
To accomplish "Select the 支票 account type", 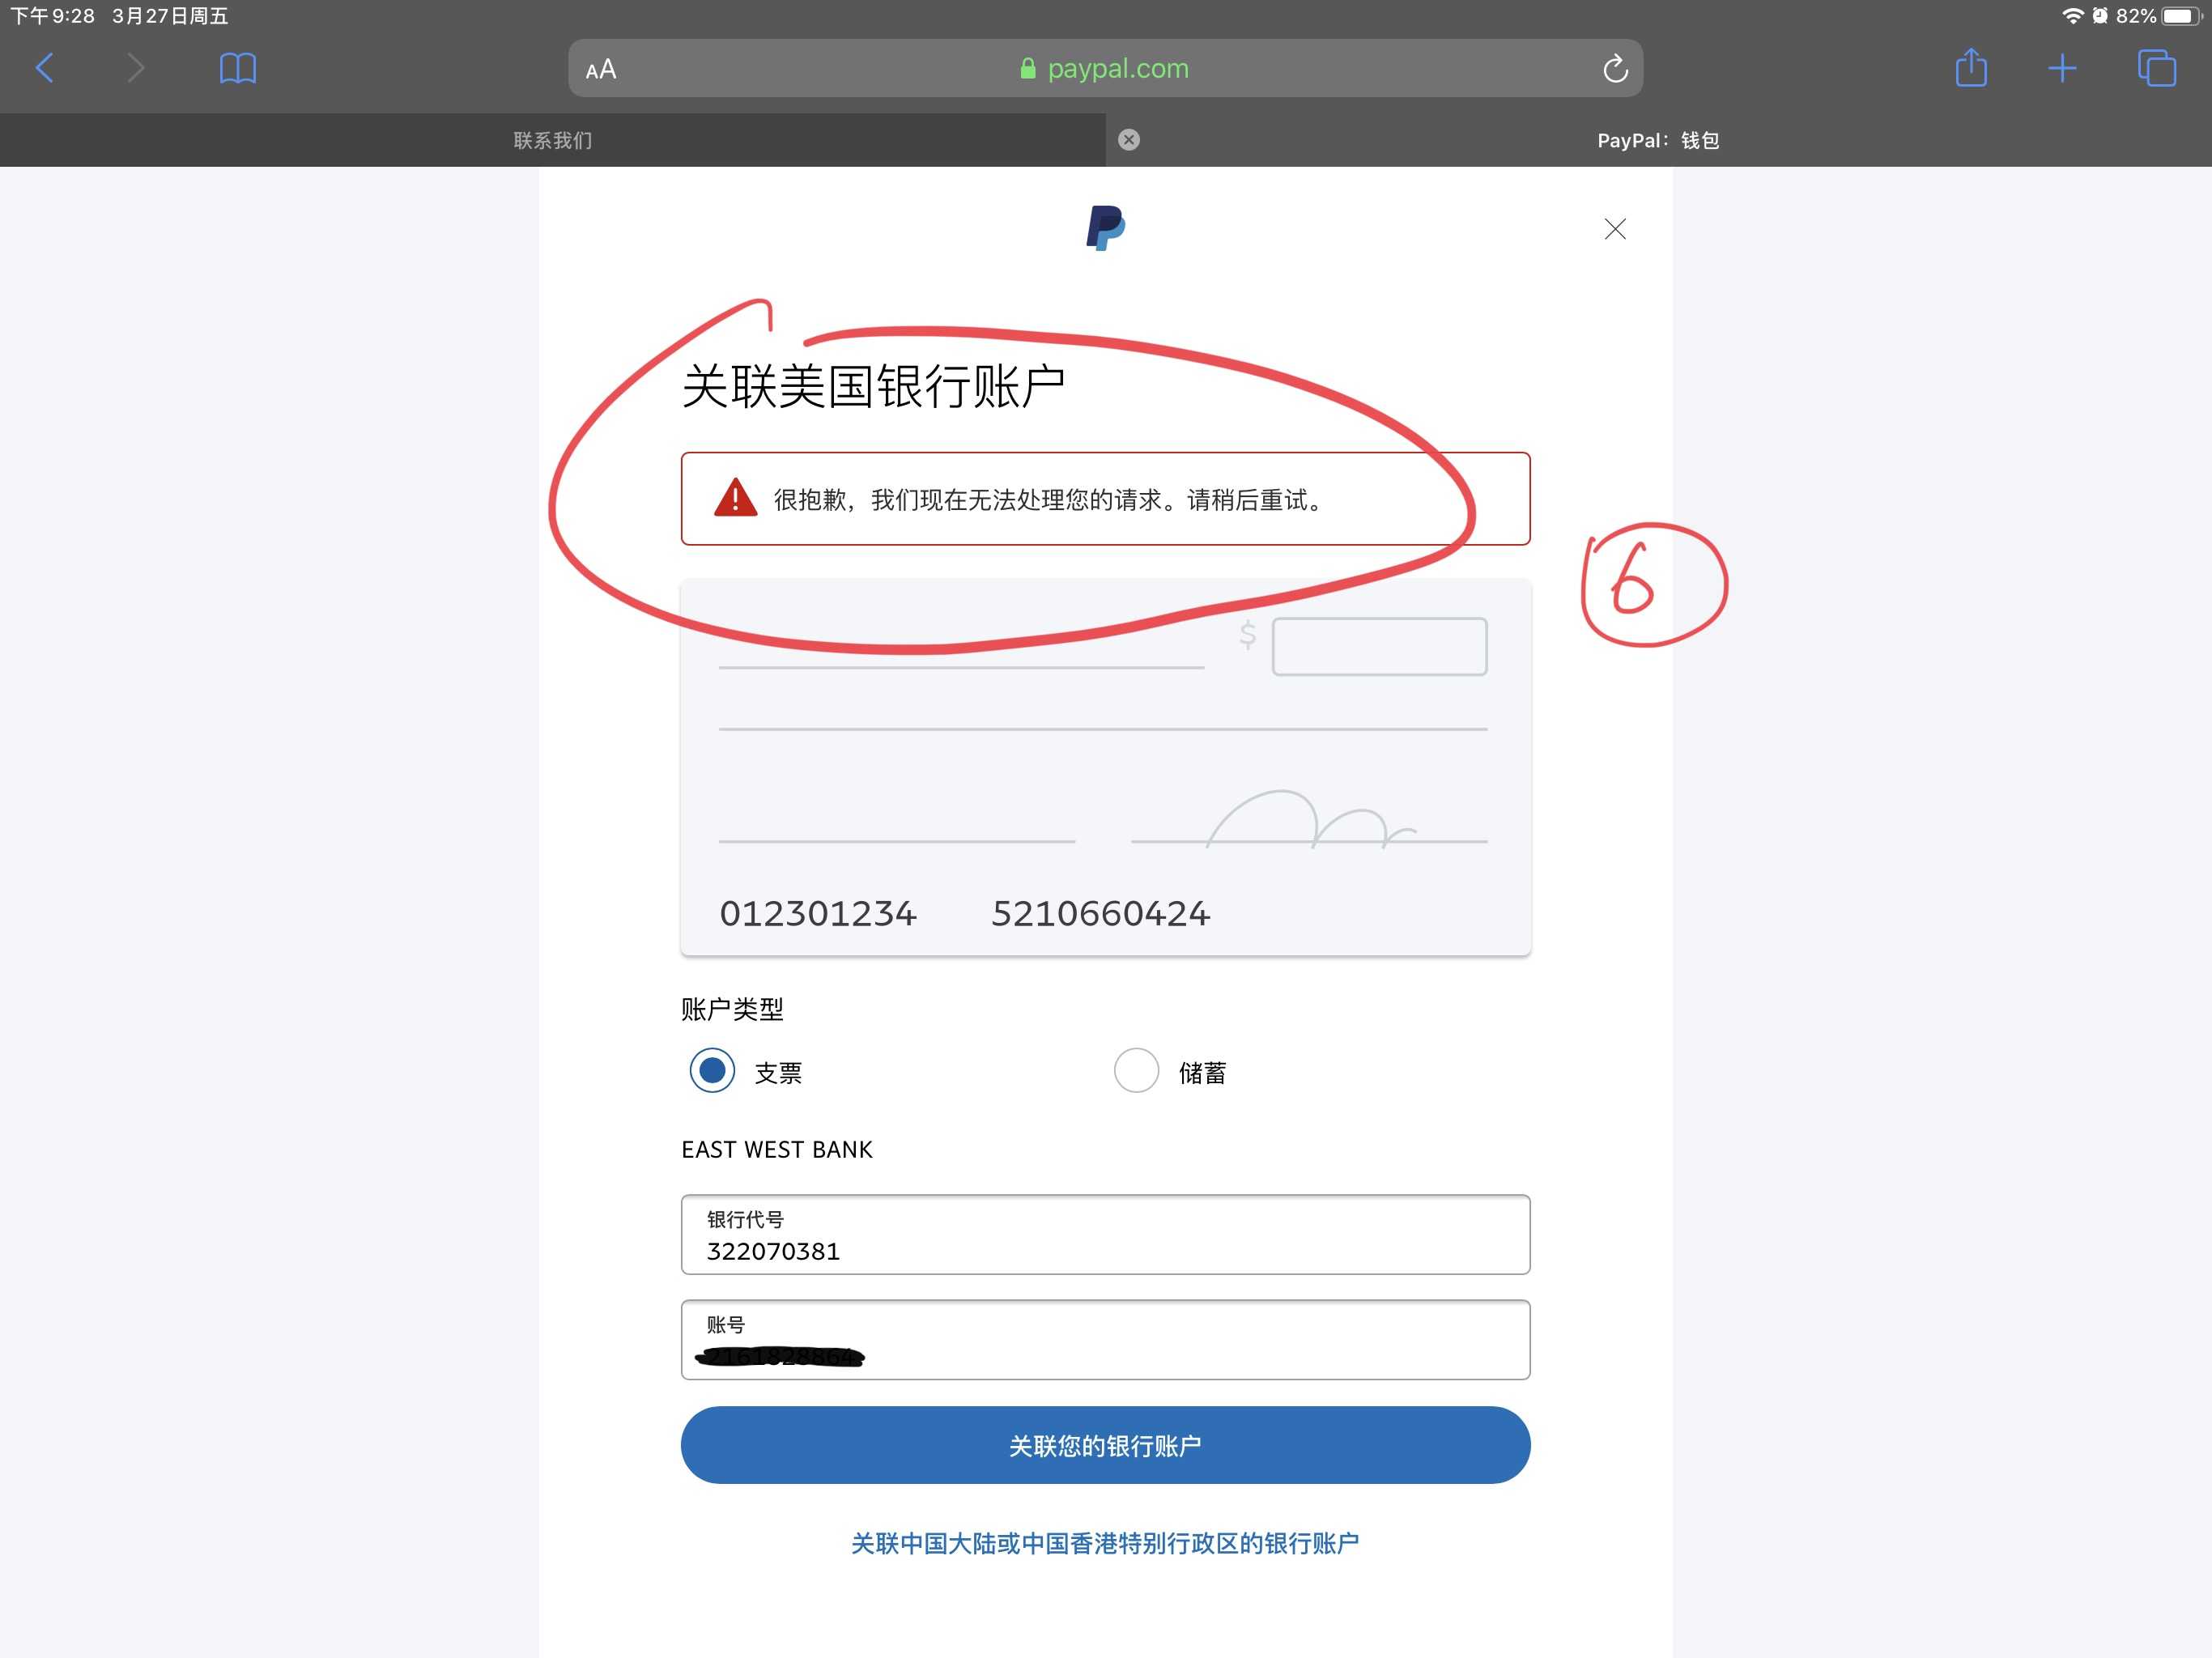I will 712,1071.
